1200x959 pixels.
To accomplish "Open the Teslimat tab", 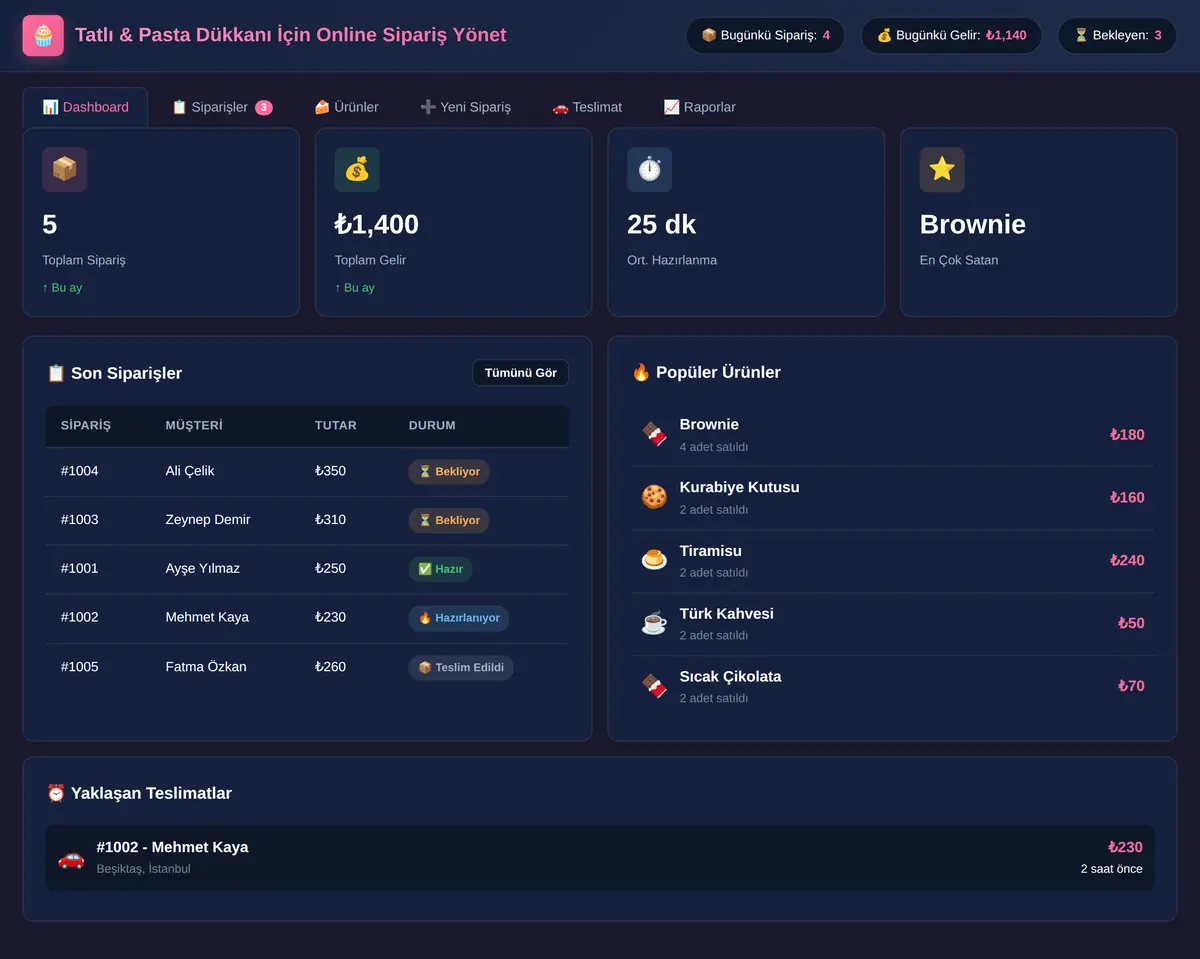I will pyautogui.click(x=587, y=107).
